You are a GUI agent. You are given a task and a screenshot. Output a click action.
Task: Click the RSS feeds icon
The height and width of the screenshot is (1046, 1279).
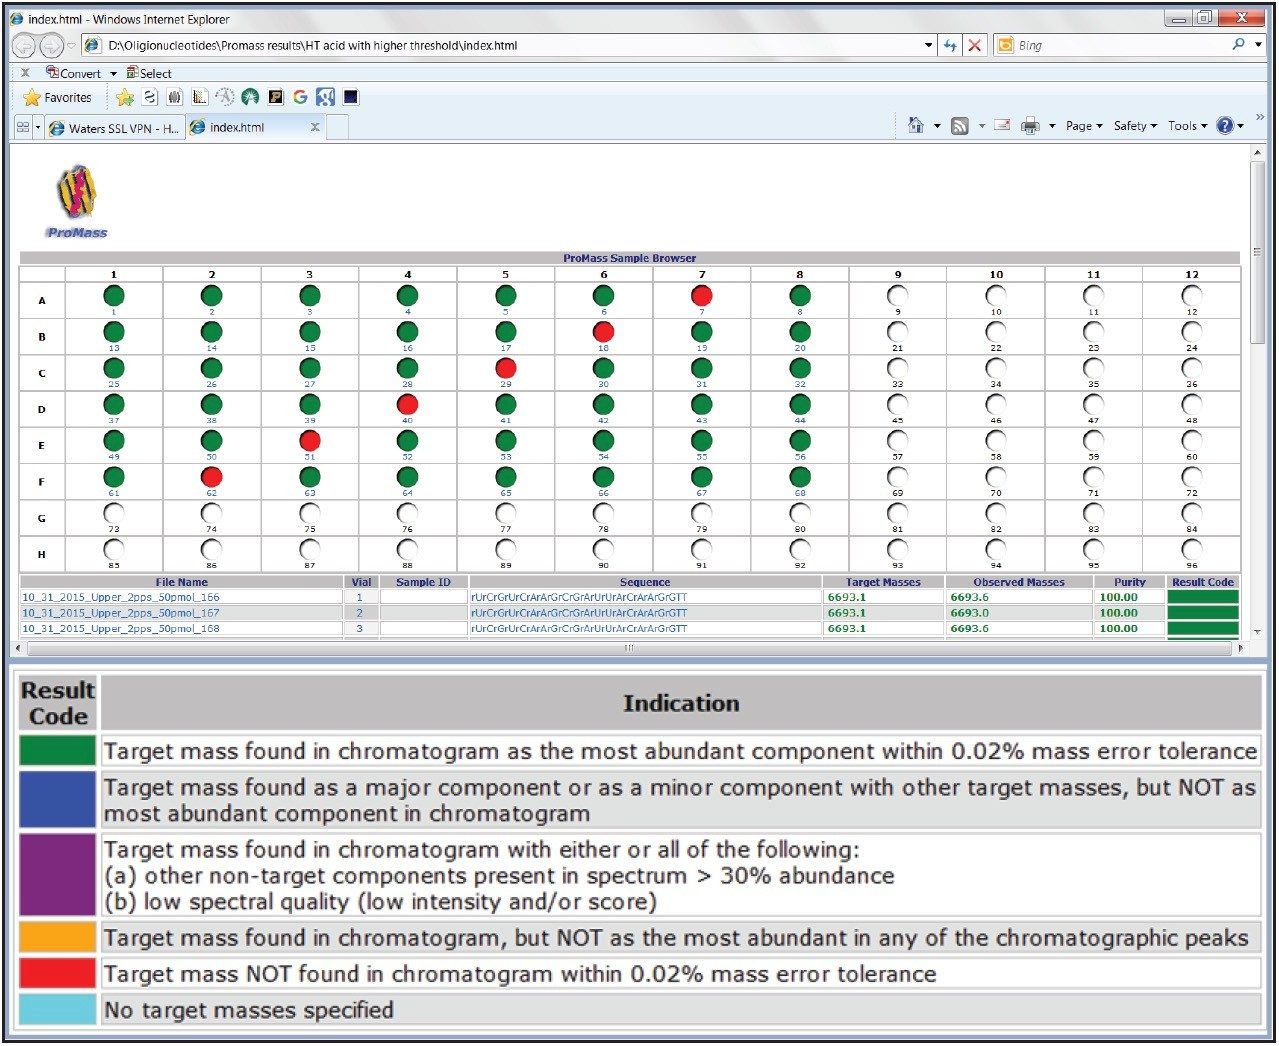pos(960,126)
